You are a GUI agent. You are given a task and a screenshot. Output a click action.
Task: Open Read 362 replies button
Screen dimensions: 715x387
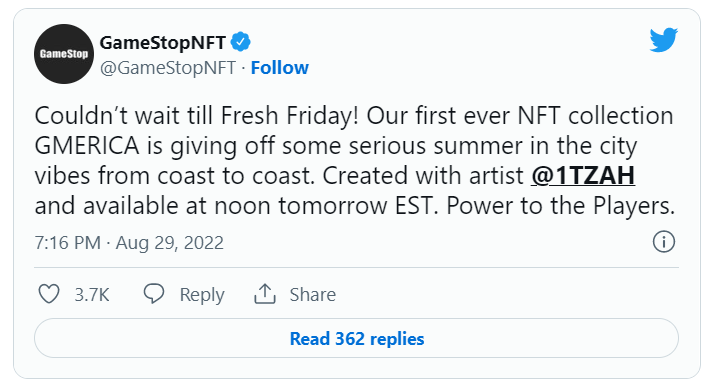pos(357,338)
